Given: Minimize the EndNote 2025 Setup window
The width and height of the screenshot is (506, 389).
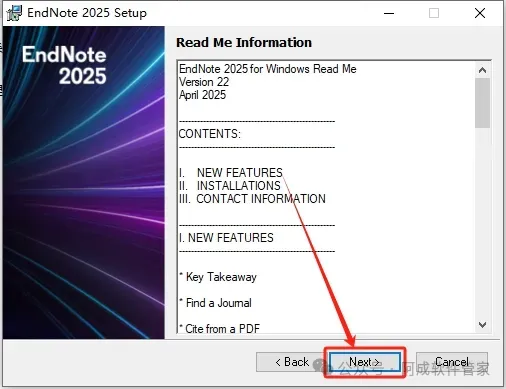Looking at the screenshot, I should click(x=389, y=13).
